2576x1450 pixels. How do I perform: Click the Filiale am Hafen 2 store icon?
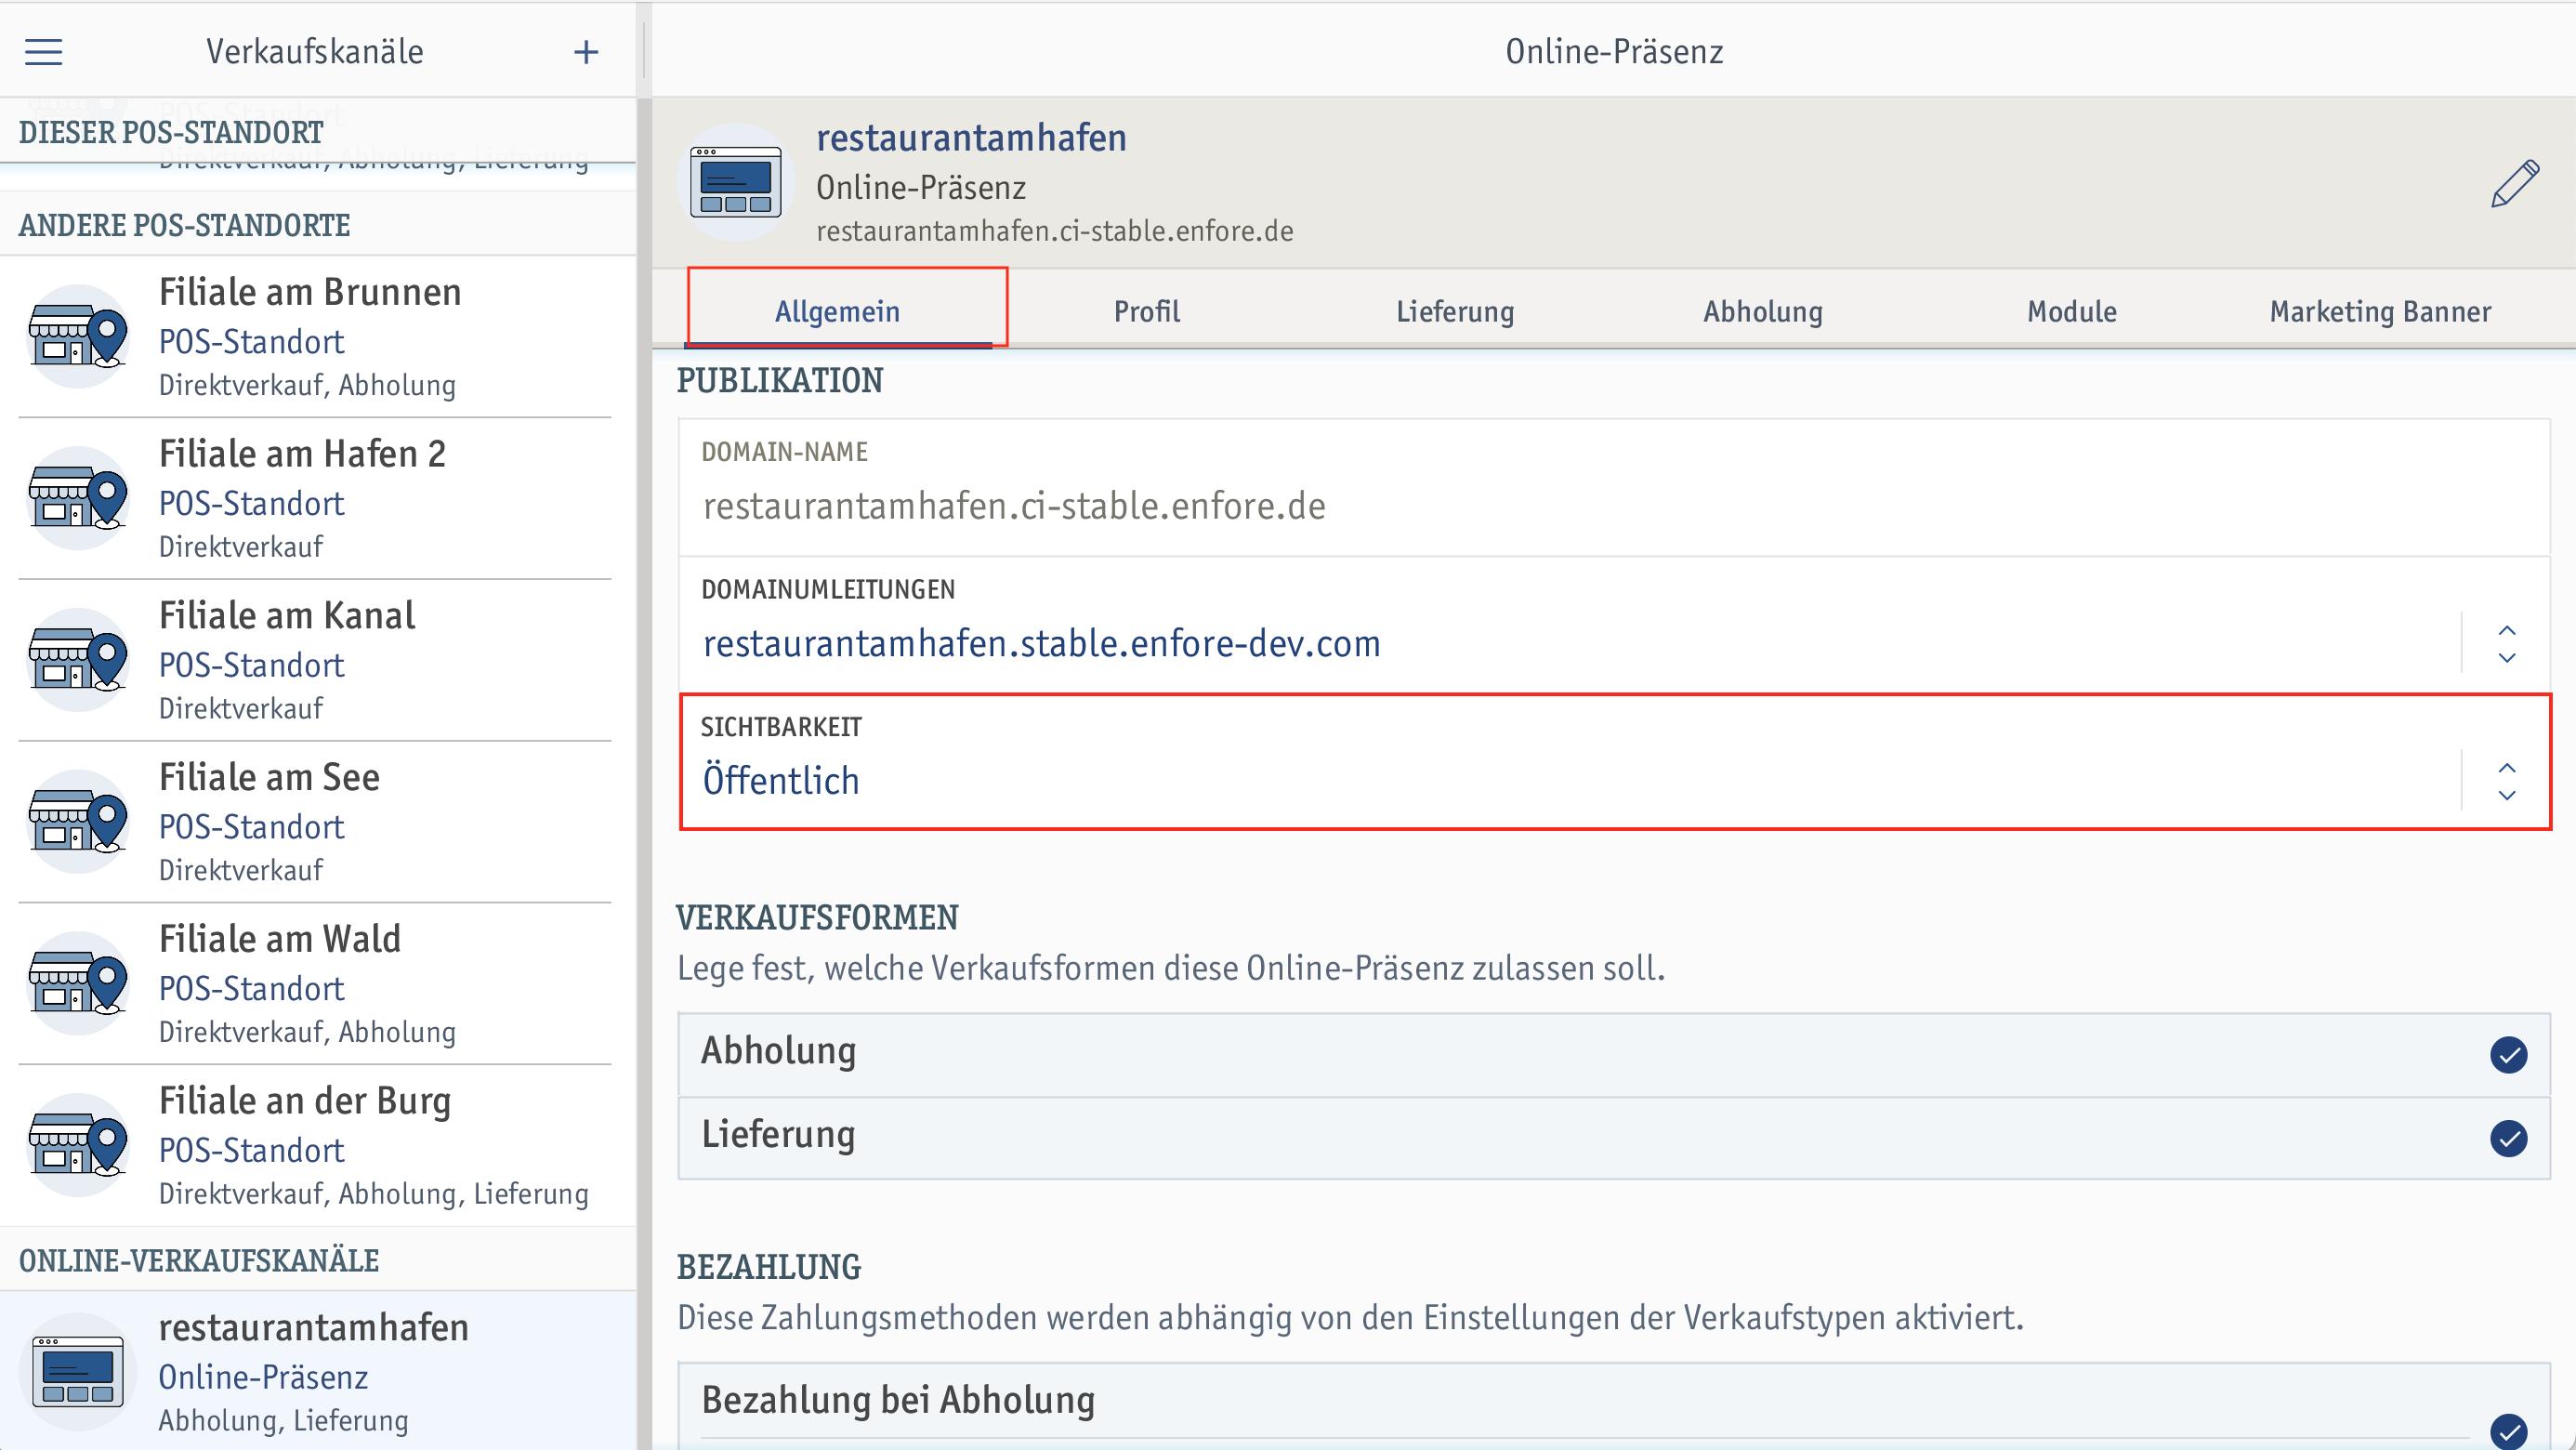[79, 498]
